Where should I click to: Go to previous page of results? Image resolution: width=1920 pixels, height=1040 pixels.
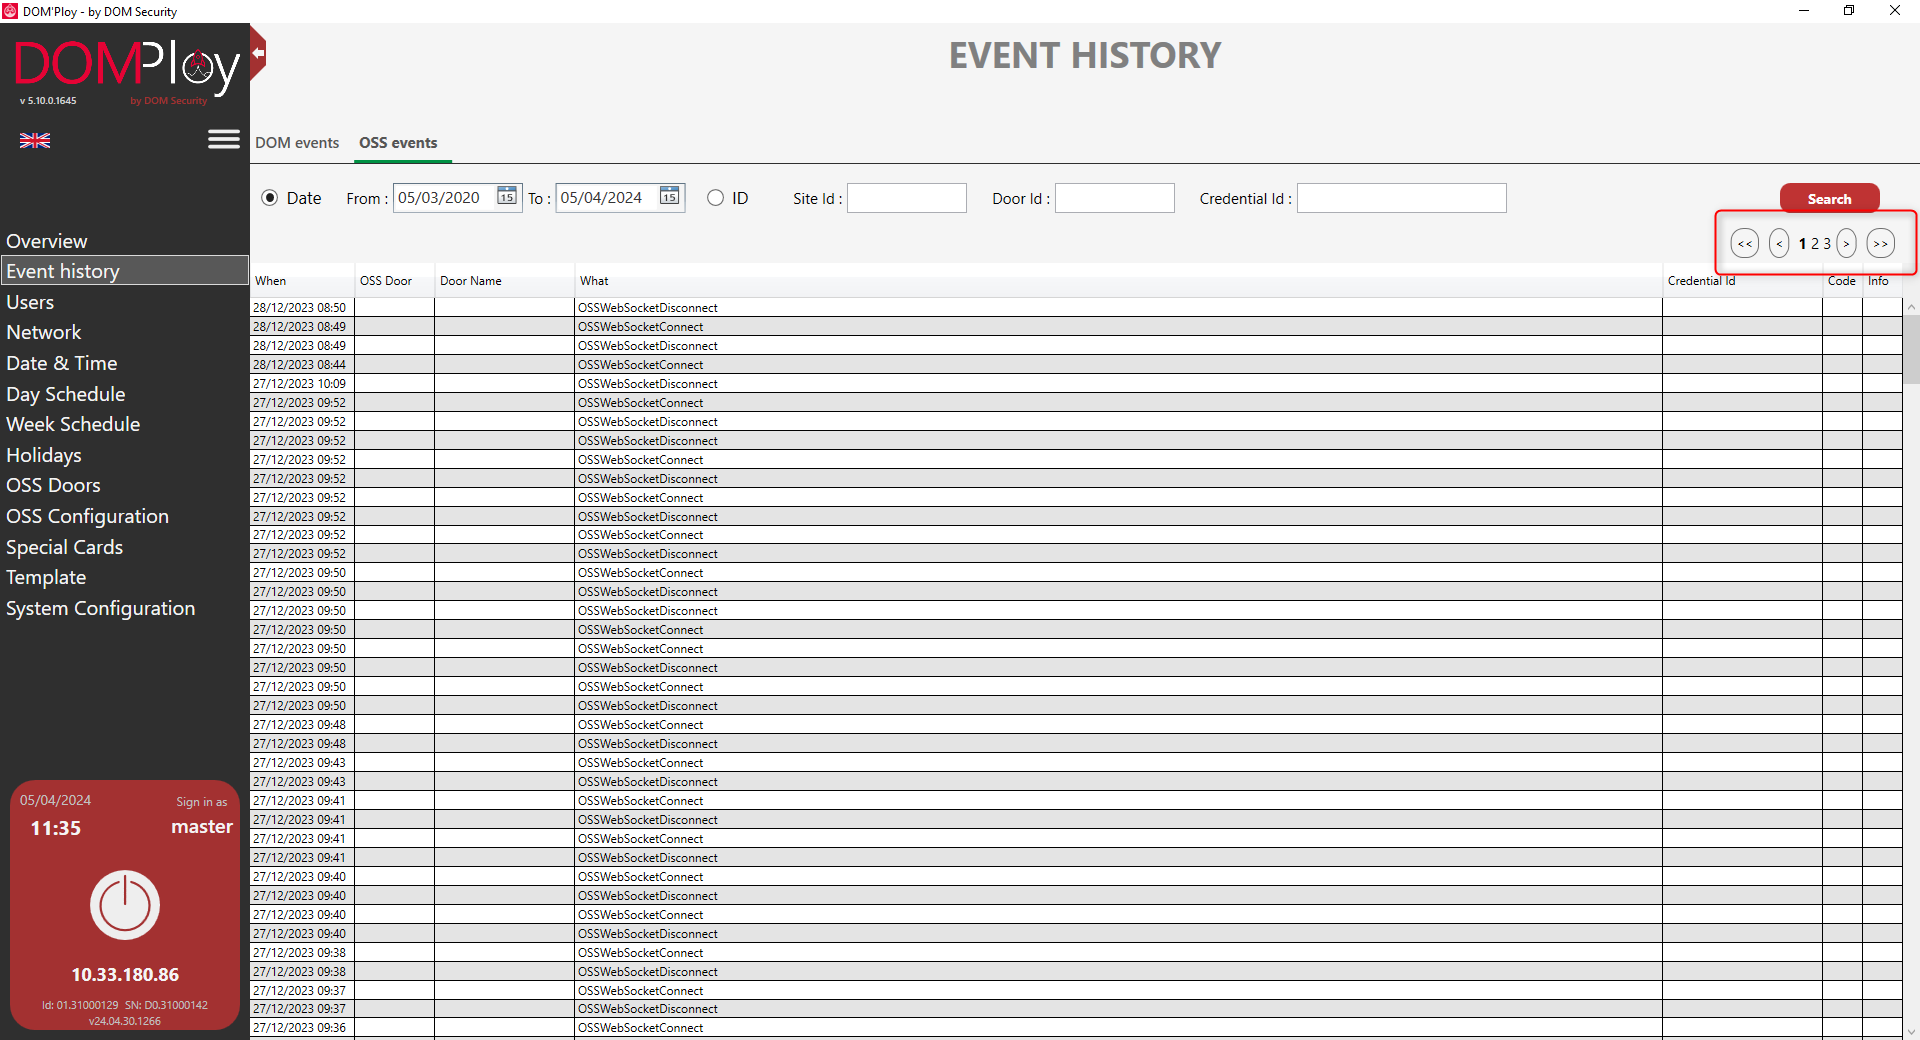[x=1778, y=243]
